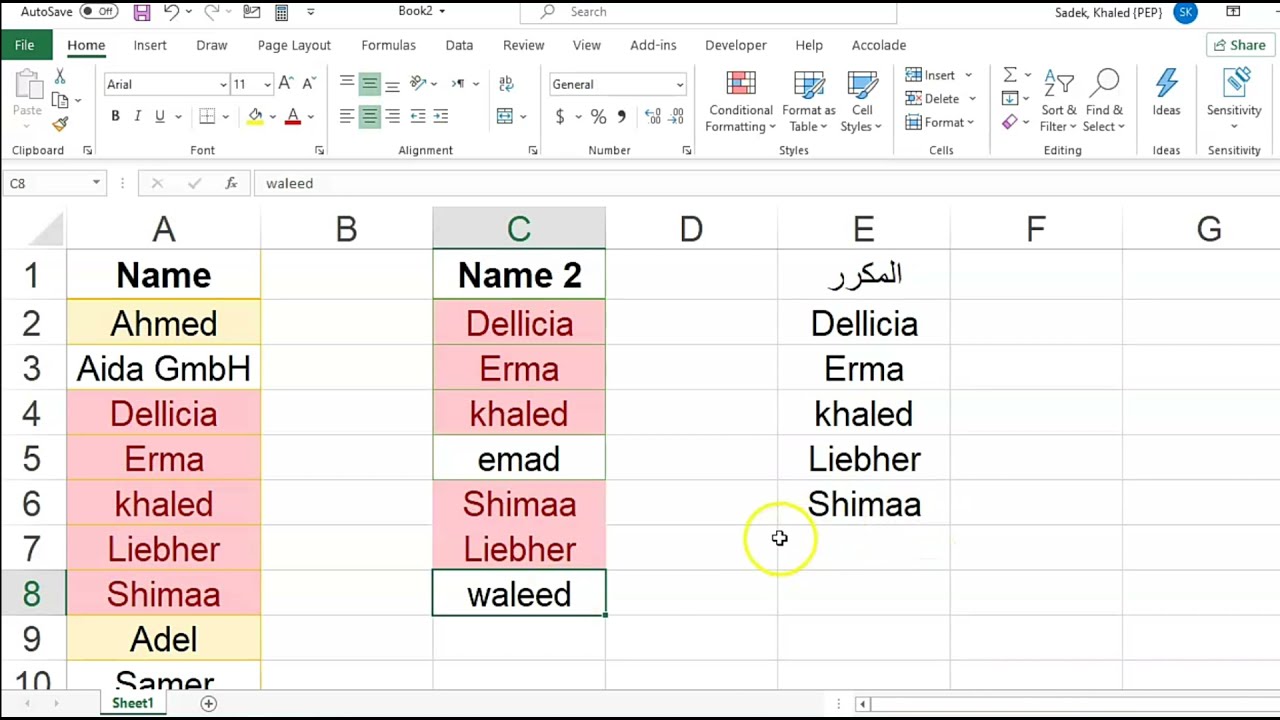The height and width of the screenshot is (720, 1280).
Task: Change ribbon display options
Action: tap(1233, 12)
